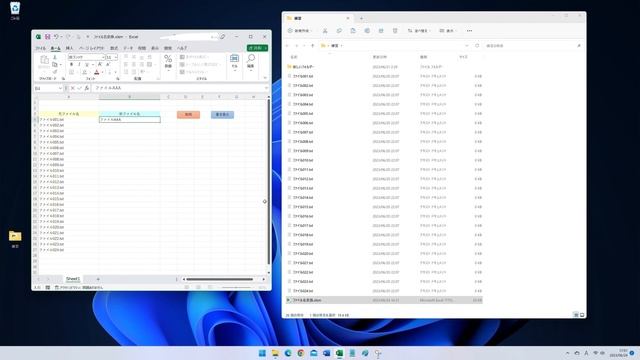The width and height of the screenshot is (640, 360).
Task: Go up one folder level in Explorer
Action: 313,46
